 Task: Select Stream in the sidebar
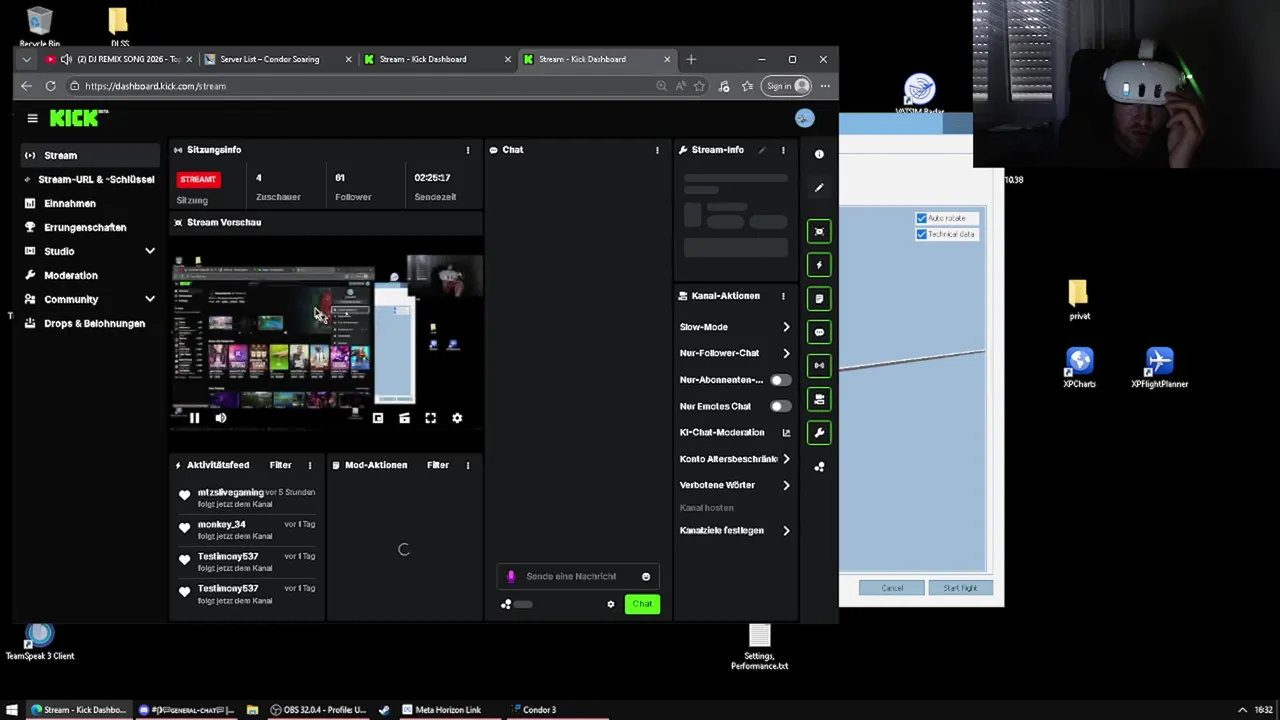coord(88,155)
